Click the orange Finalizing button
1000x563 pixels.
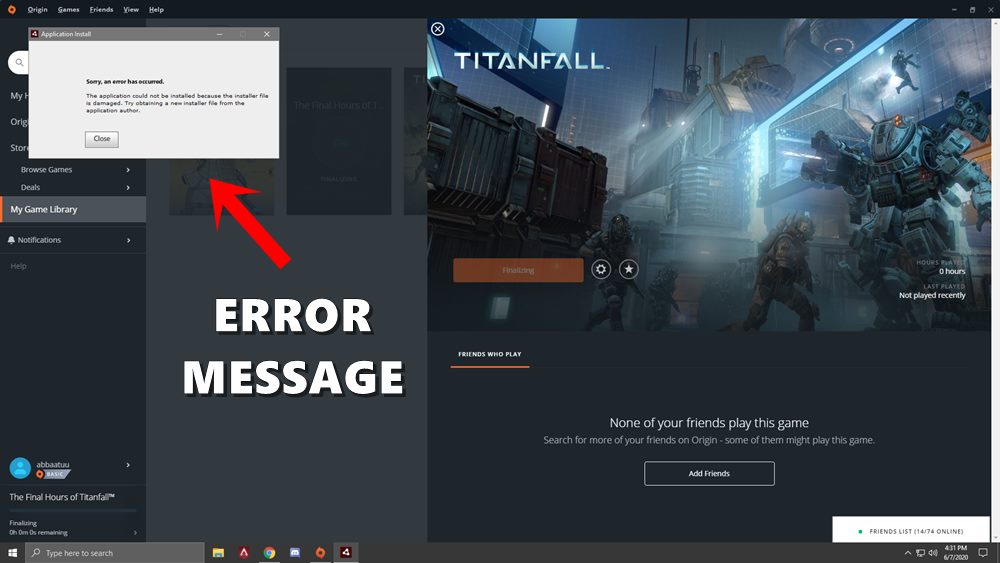click(518, 270)
